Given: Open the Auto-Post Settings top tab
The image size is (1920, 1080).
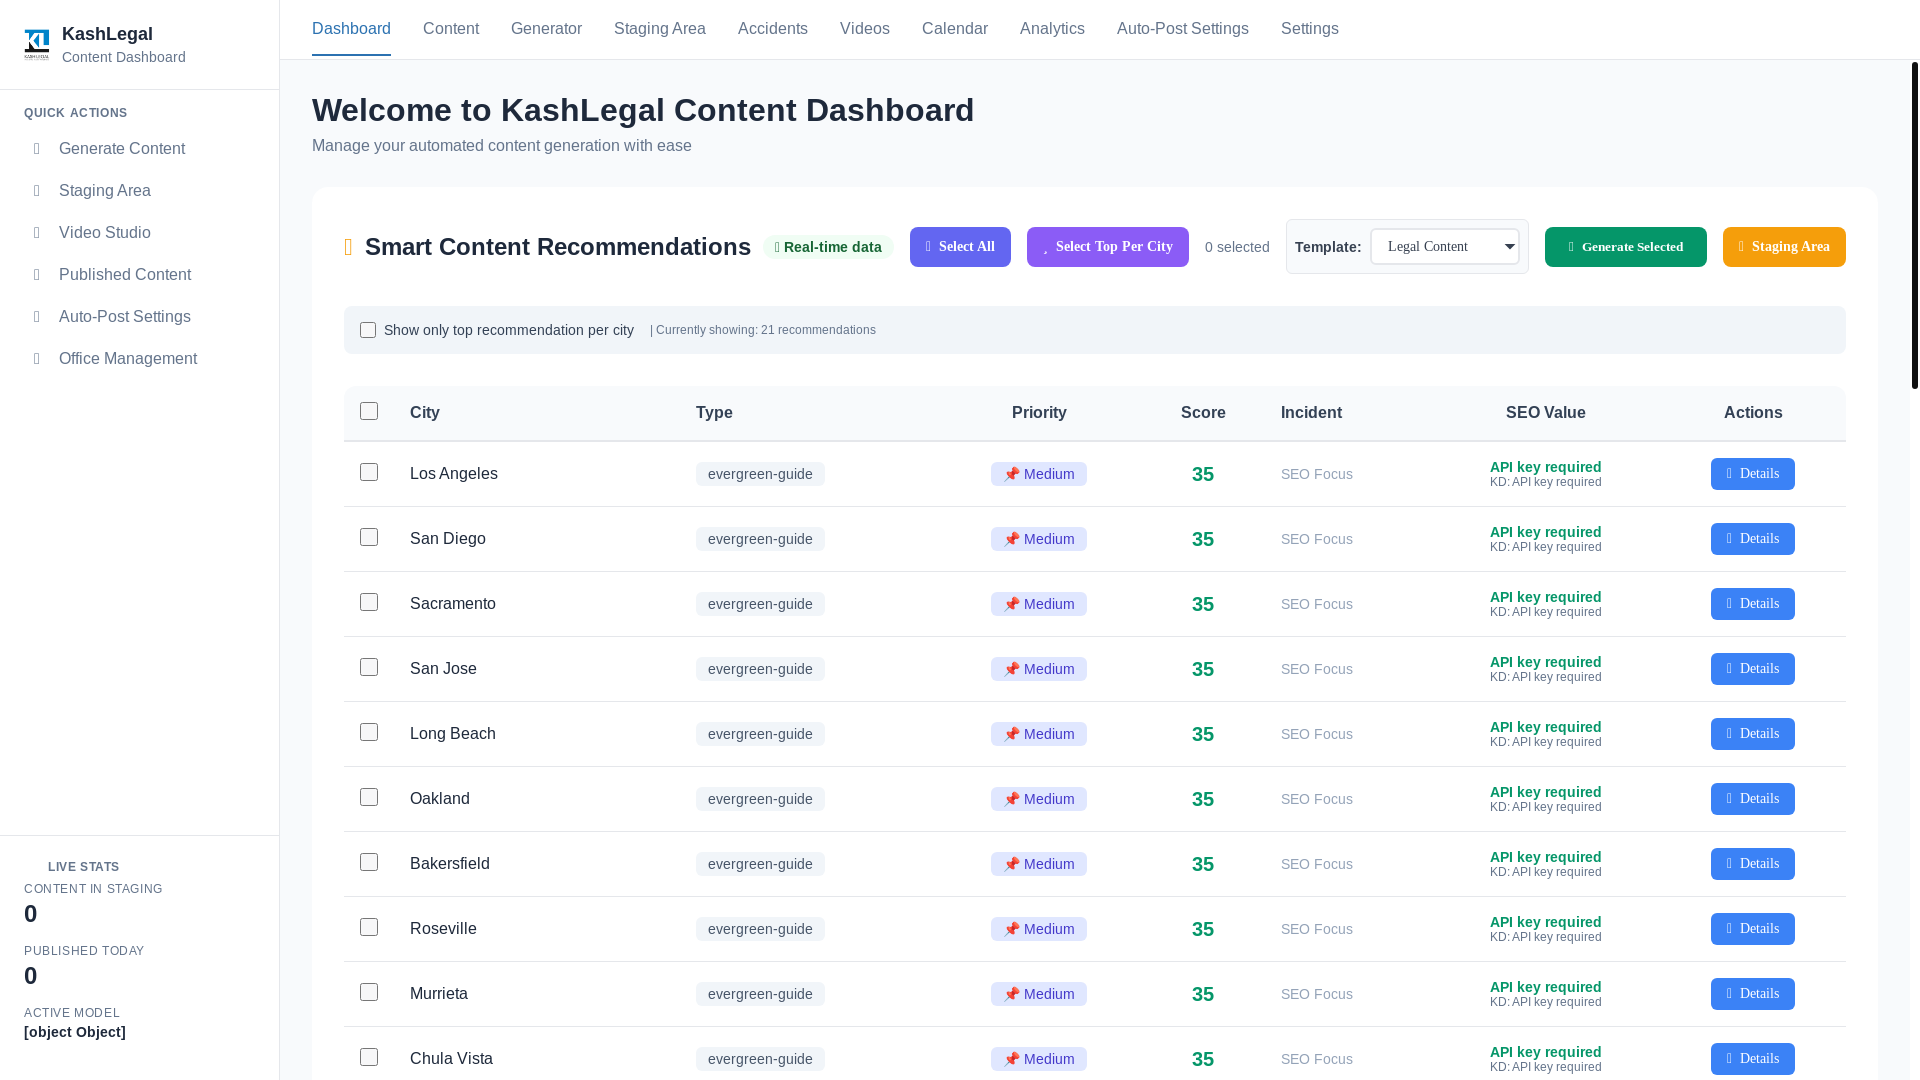Looking at the screenshot, I should (x=1183, y=29).
